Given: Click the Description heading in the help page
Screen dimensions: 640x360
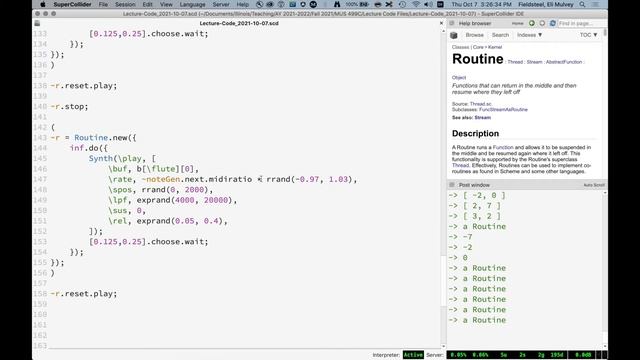Looking at the screenshot, I should 475,133.
